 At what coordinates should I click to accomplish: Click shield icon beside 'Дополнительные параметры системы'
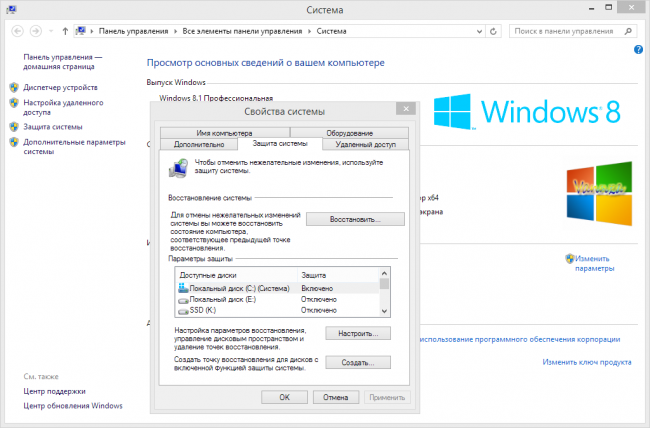click(x=14, y=142)
